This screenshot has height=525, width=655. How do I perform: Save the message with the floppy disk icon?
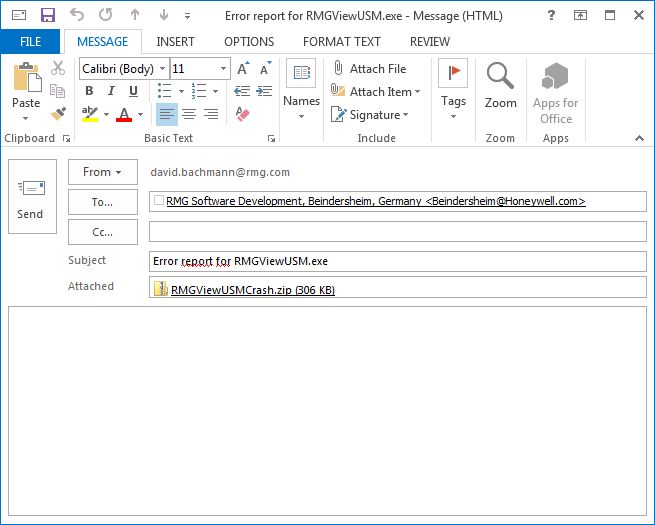pyautogui.click(x=48, y=15)
